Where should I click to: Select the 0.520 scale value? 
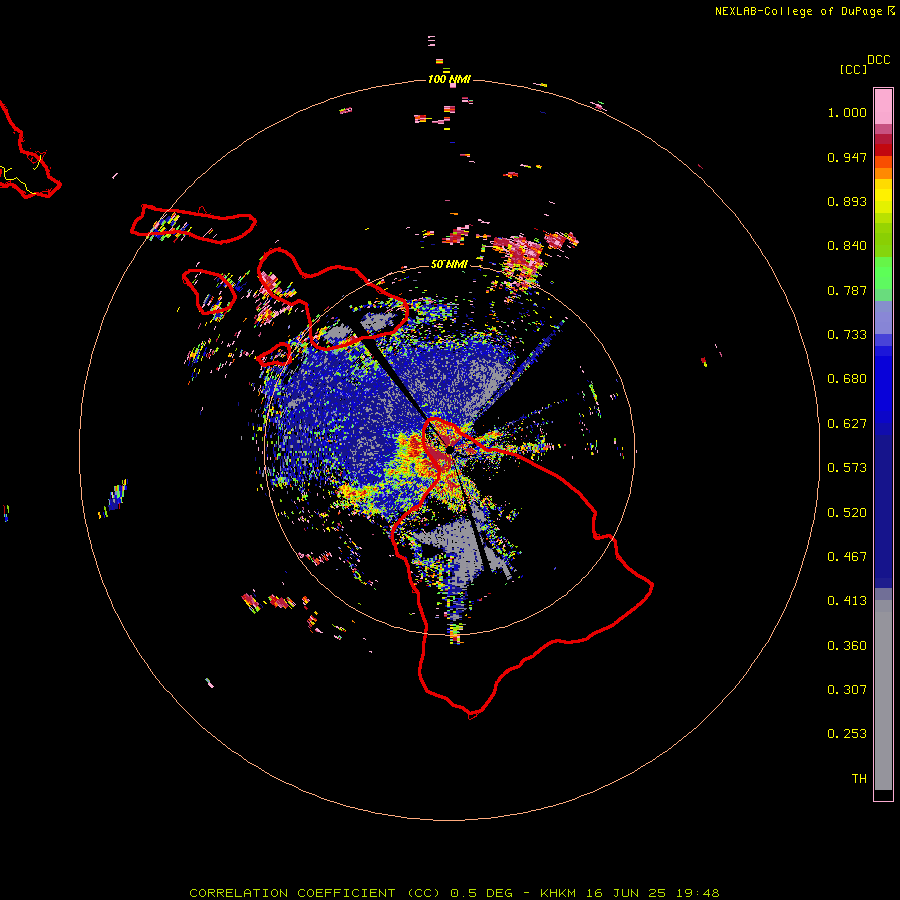tap(847, 513)
